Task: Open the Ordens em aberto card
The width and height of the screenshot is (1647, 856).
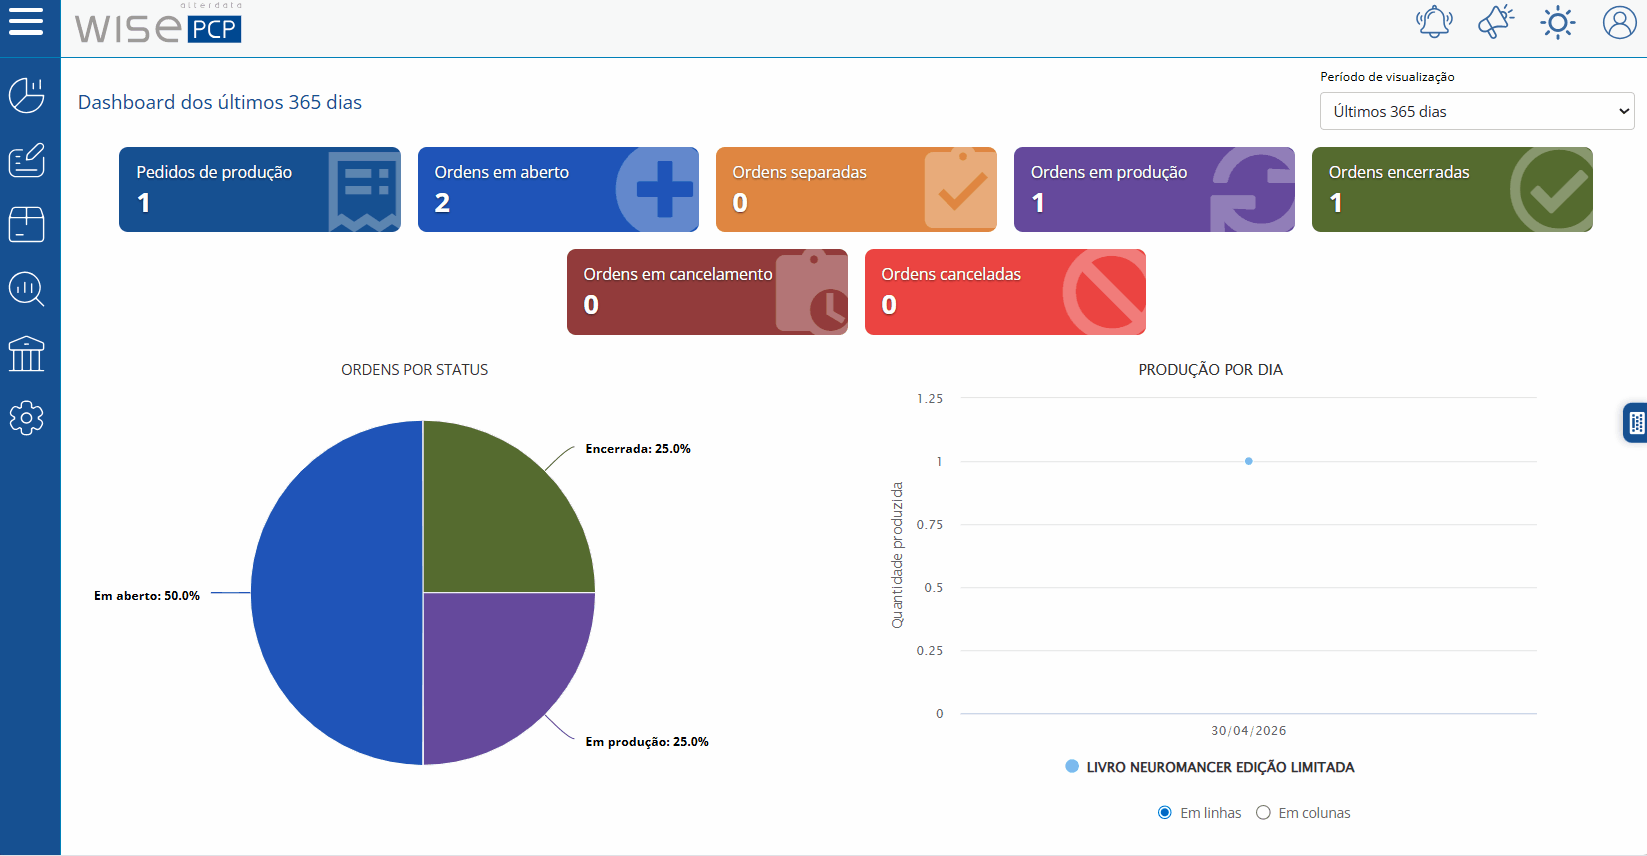Action: [558, 190]
